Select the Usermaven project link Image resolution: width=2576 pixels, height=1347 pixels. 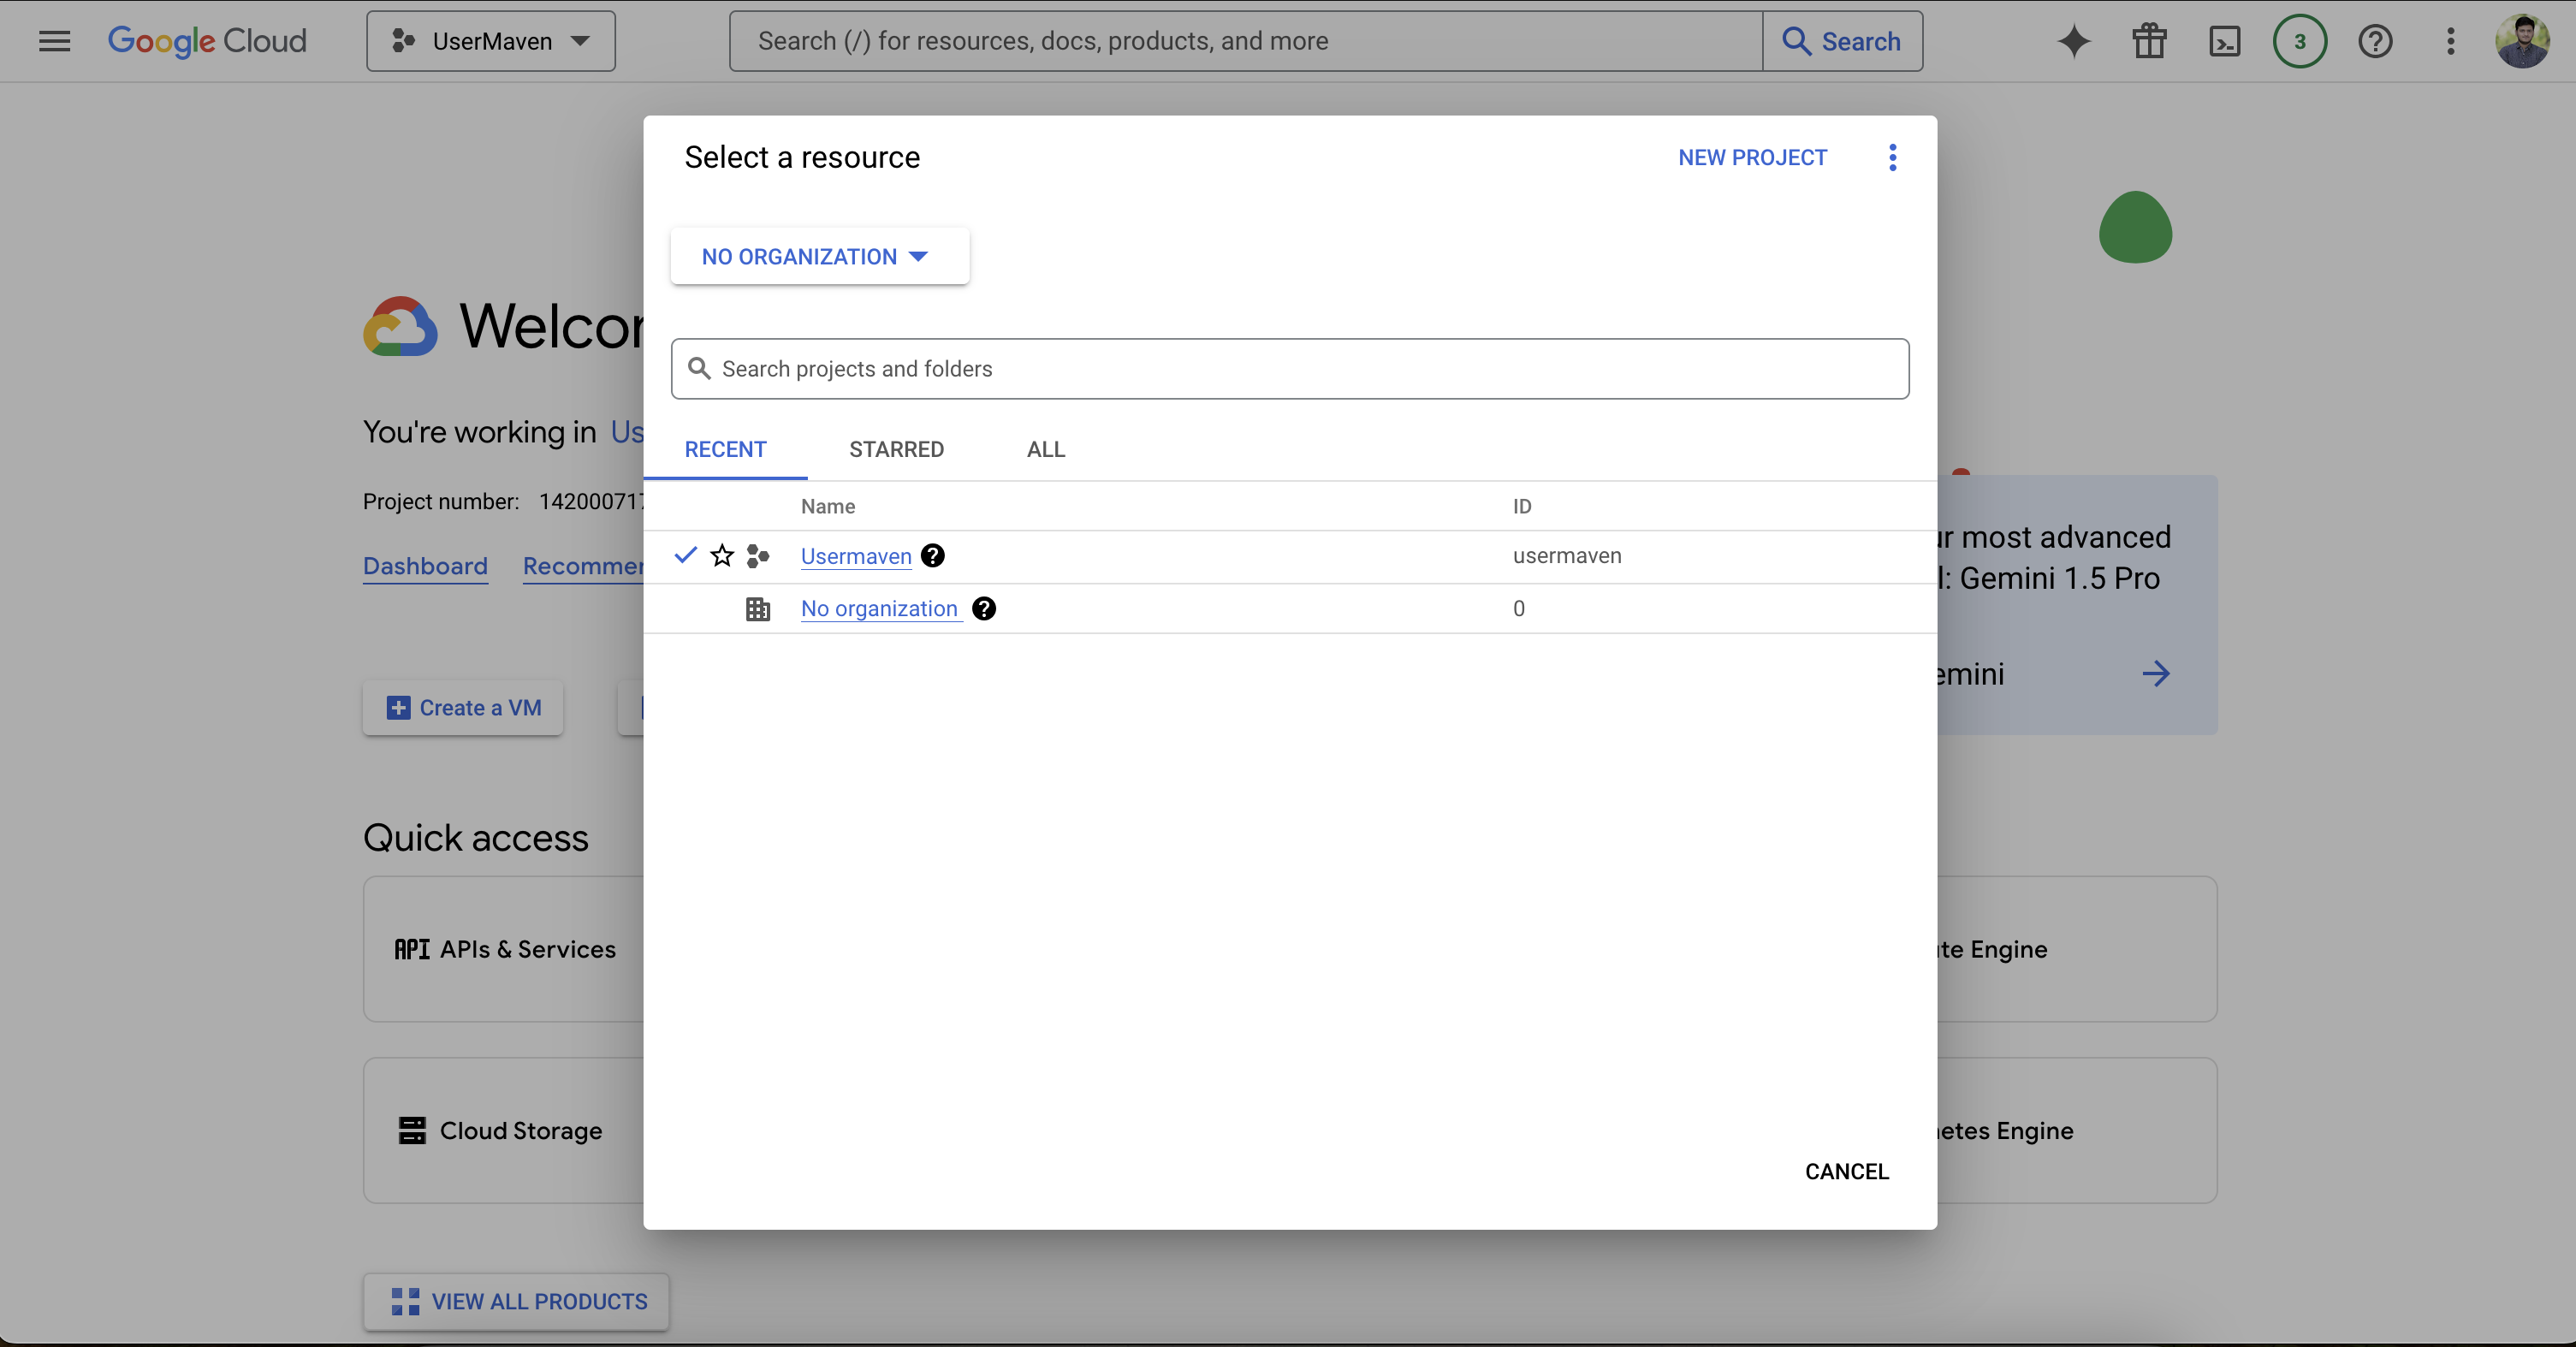pos(856,556)
